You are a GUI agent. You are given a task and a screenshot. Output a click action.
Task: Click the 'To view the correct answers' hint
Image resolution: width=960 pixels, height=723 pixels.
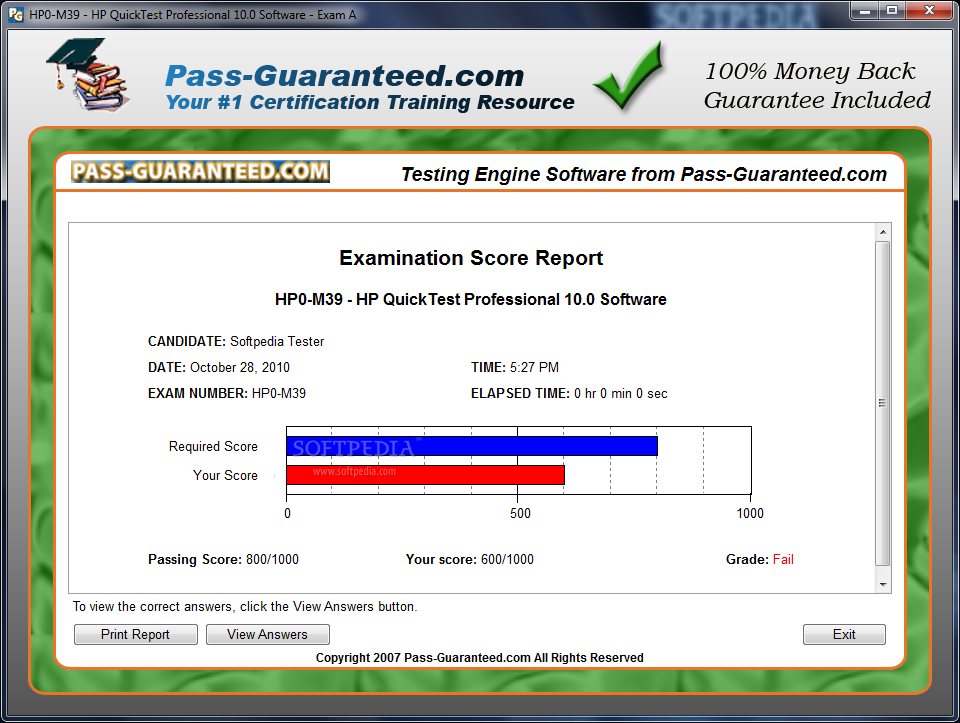245,606
